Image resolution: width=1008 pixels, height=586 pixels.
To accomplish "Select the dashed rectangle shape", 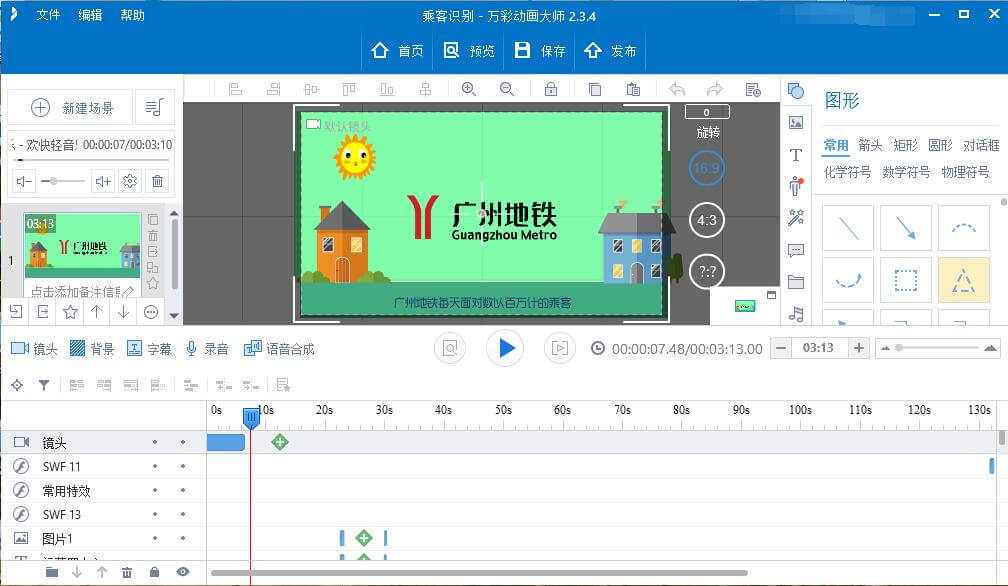I will tap(906, 280).
